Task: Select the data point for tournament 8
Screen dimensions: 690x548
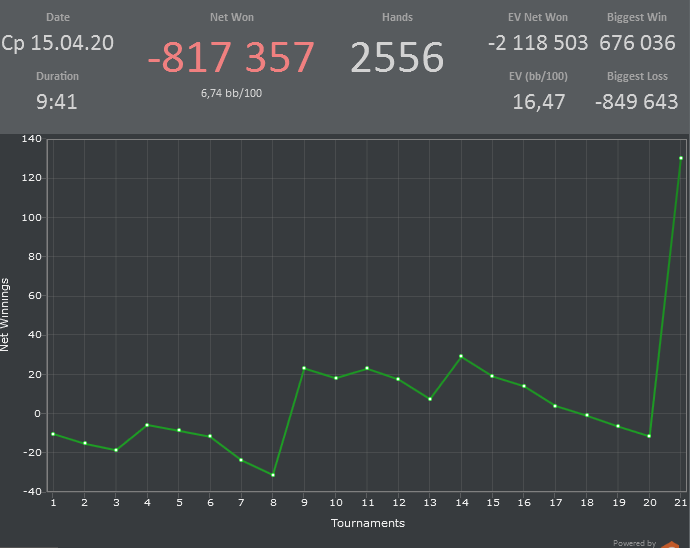Action: click(273, 475)
